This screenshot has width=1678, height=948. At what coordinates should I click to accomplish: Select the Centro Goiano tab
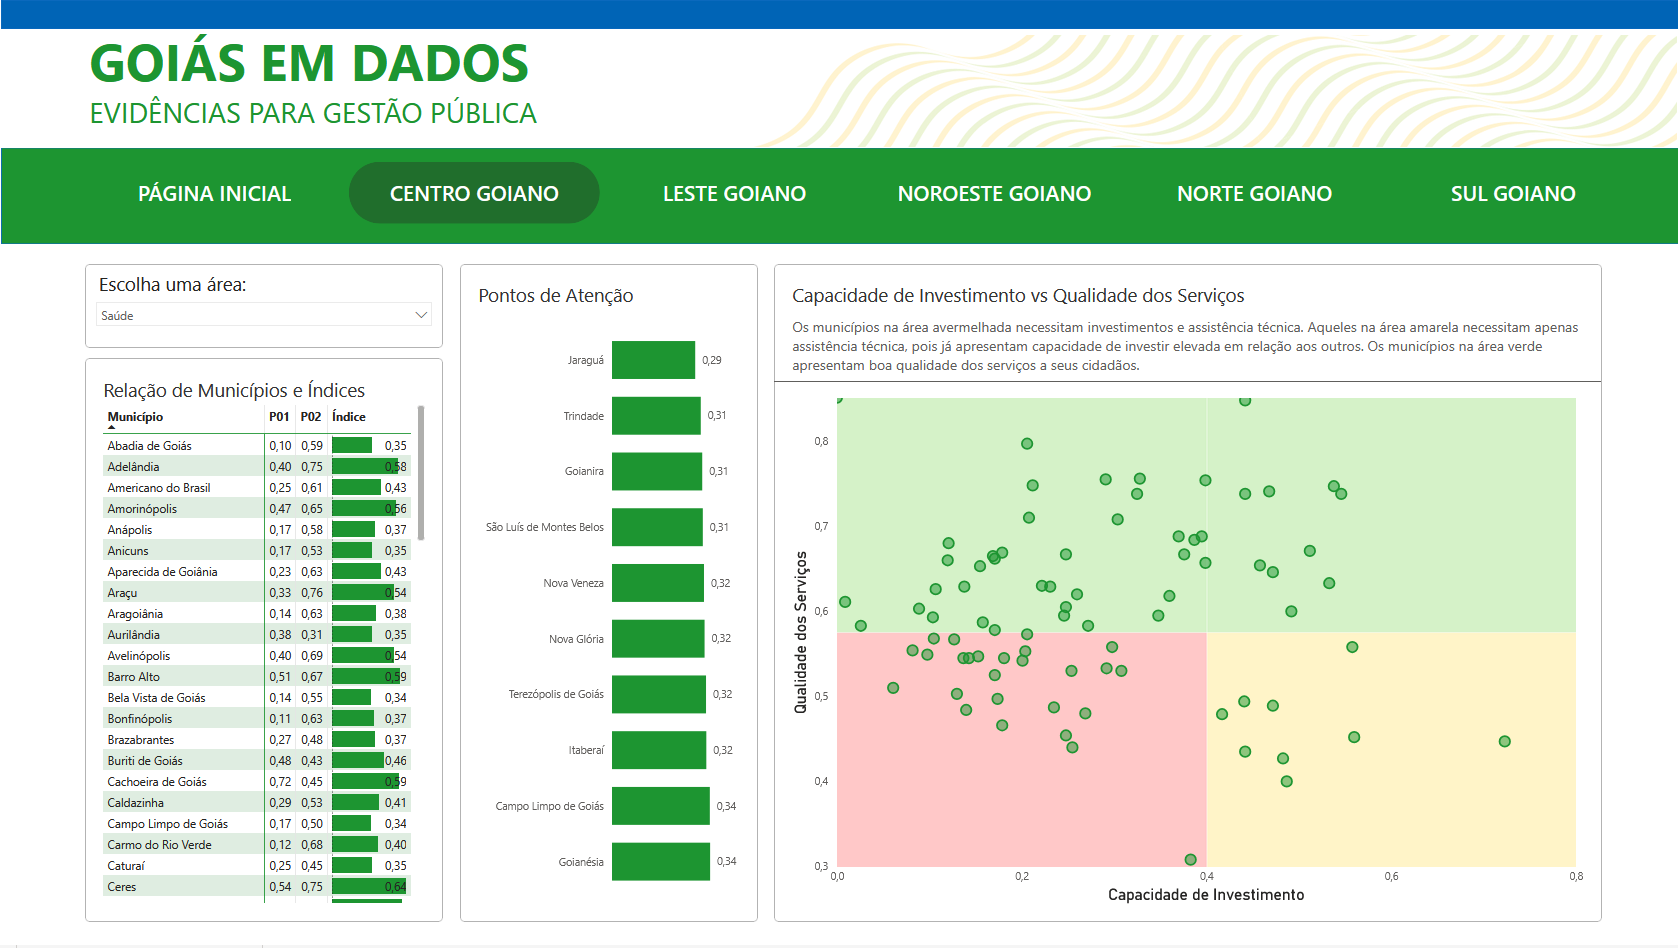click(474, 194)
